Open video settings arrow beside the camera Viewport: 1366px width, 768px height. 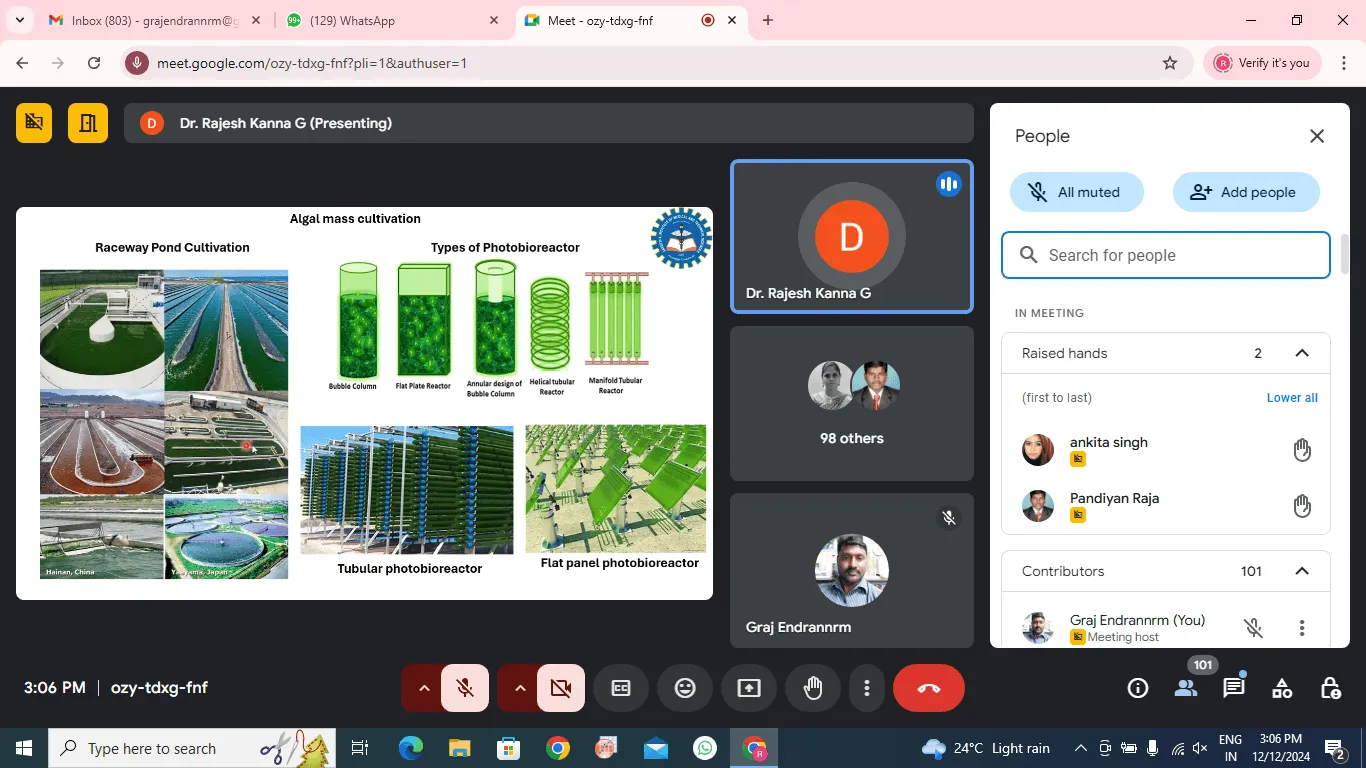[x=519, y=688]
